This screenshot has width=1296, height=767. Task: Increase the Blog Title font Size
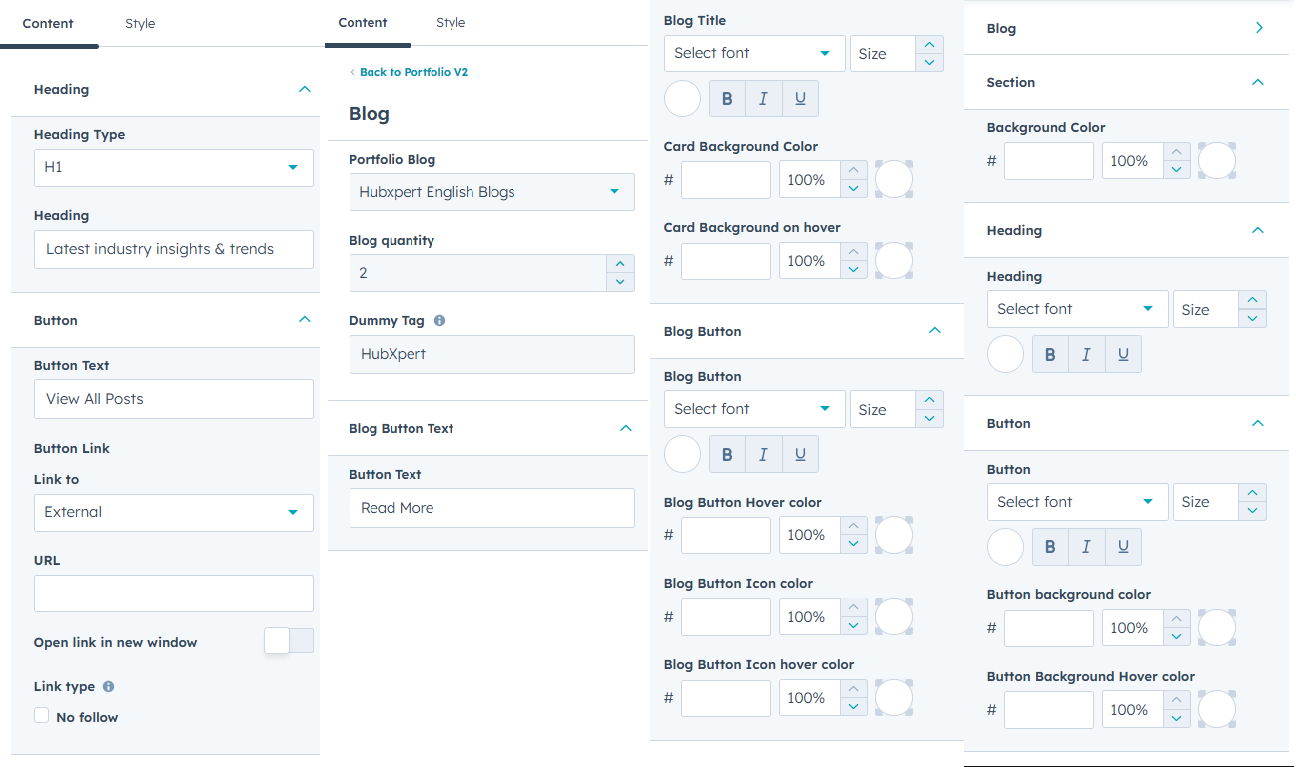click(x=930, y=44)
